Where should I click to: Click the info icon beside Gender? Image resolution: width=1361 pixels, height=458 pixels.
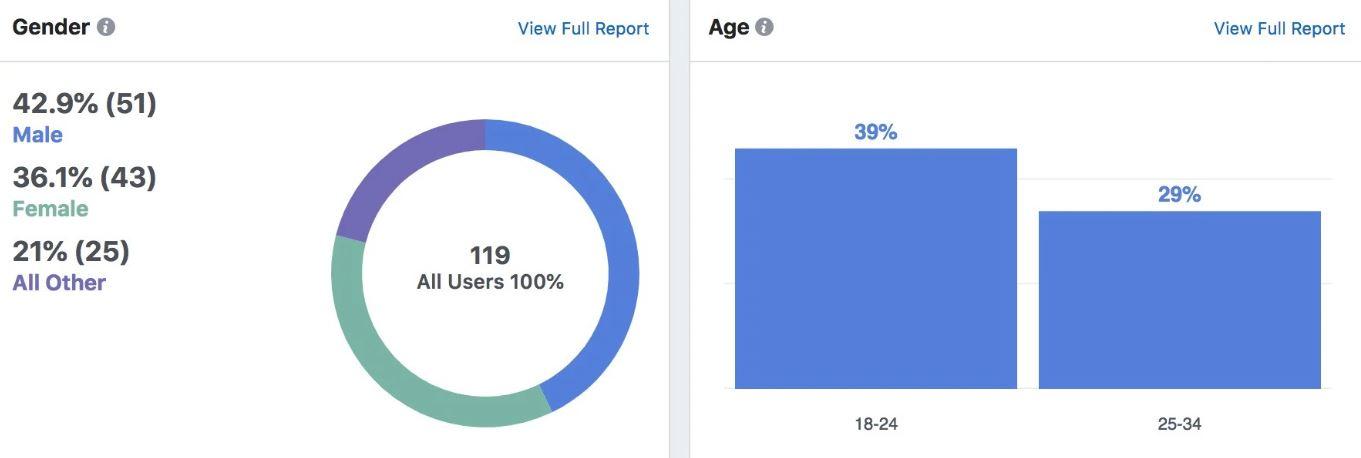(x=106, y=27)
